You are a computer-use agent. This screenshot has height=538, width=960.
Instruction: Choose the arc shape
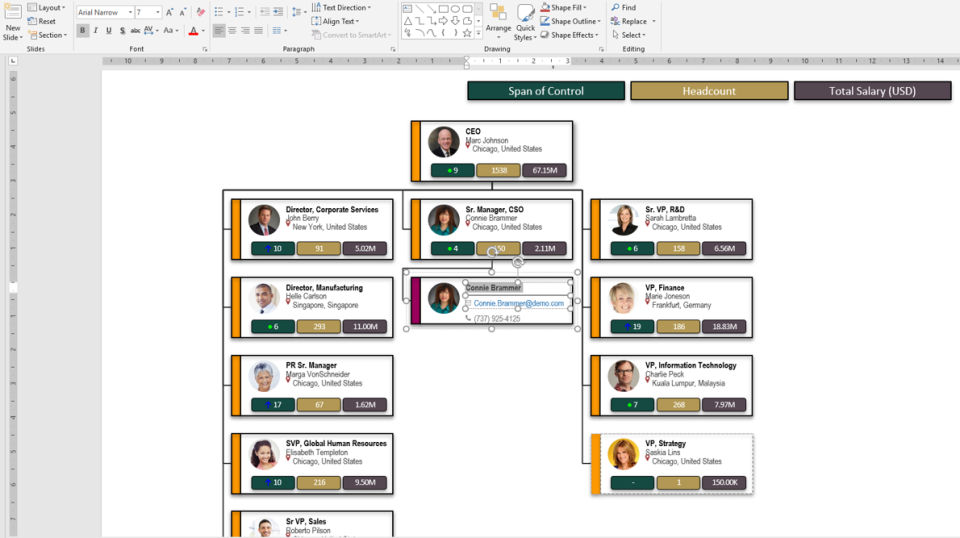point(419,33)
